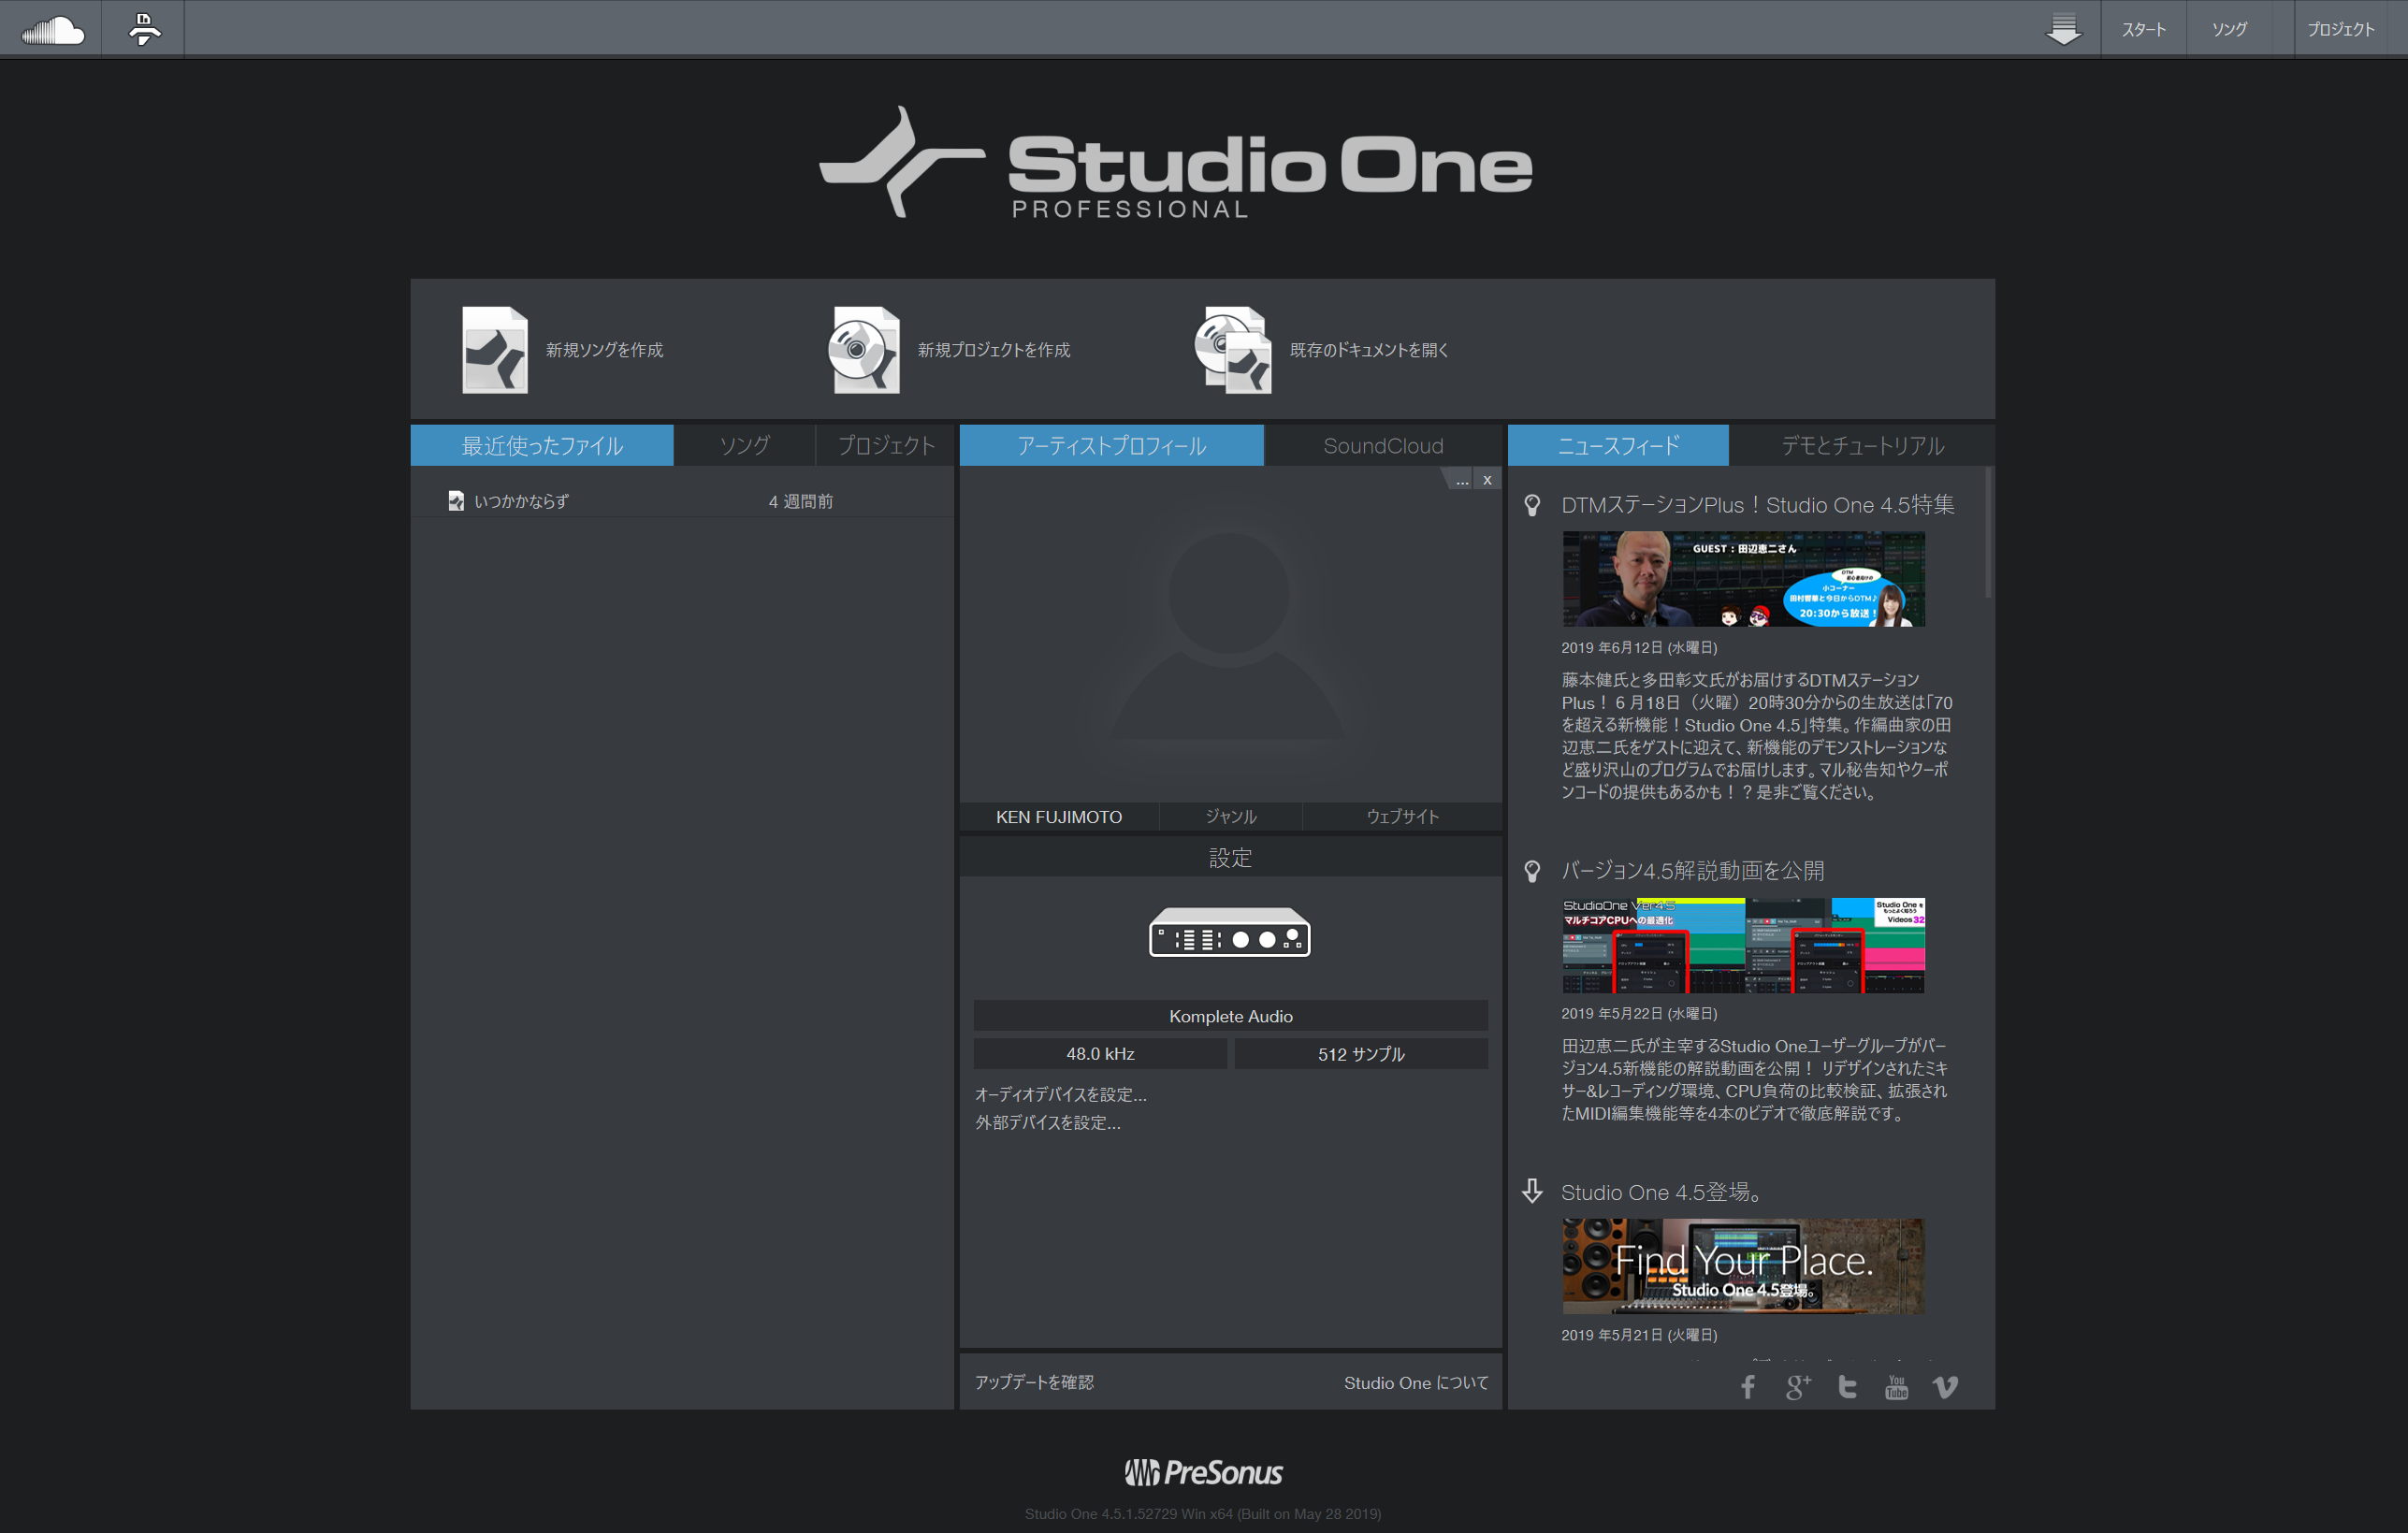
Task: Click the 4 週間前 timestamp
Action: coord(800,501)
